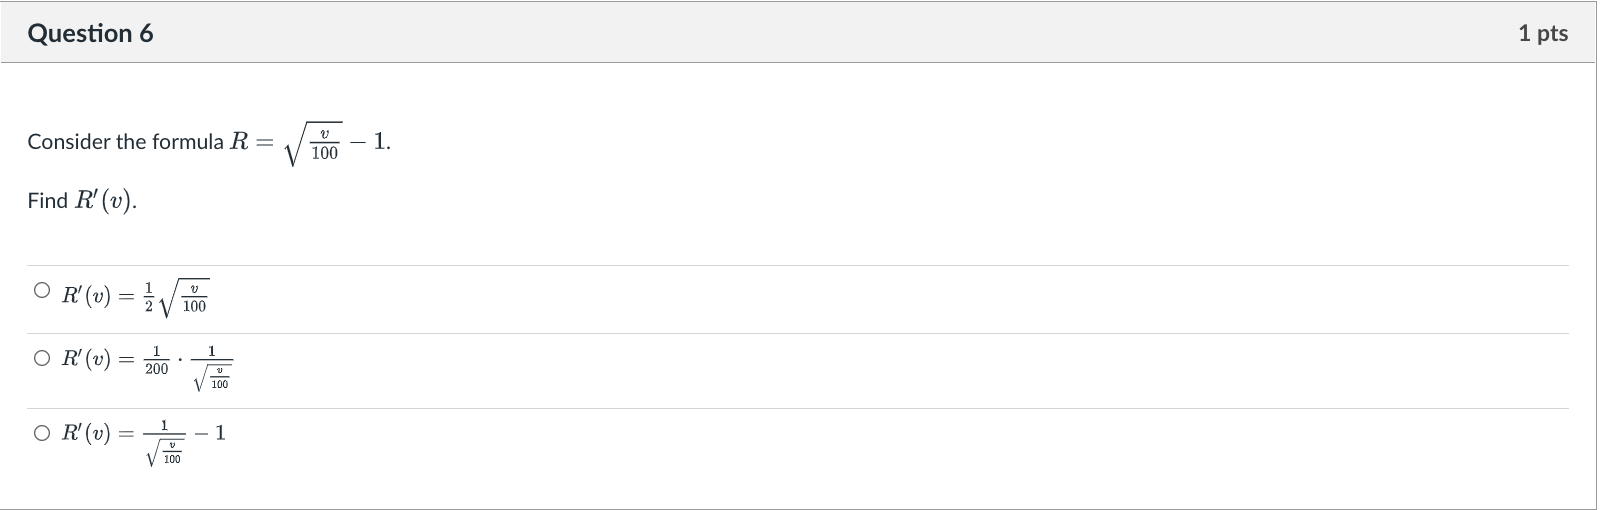Click the 1/200 fraction in second answer
The image size is (1602, 510).
(x=157, y=360)
